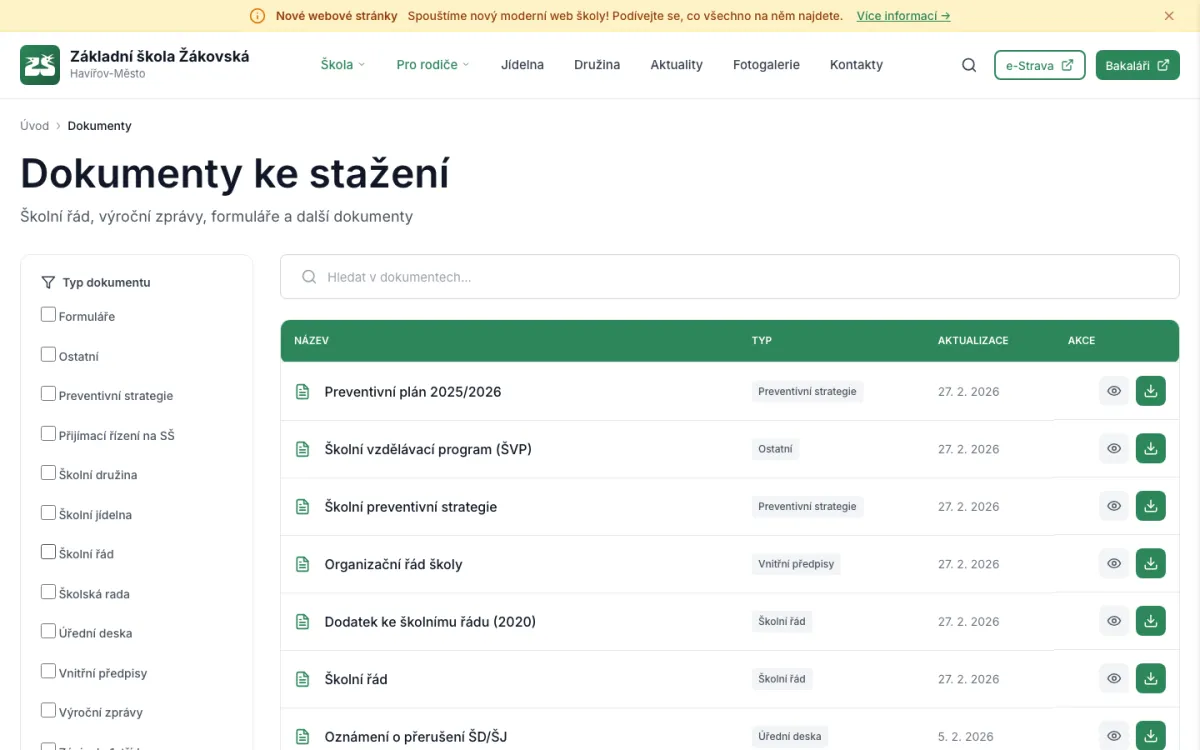The height and width of the screenshot is (750, 1200).
Task: Open the Fotogalerie section
Action: click(766, 64)
